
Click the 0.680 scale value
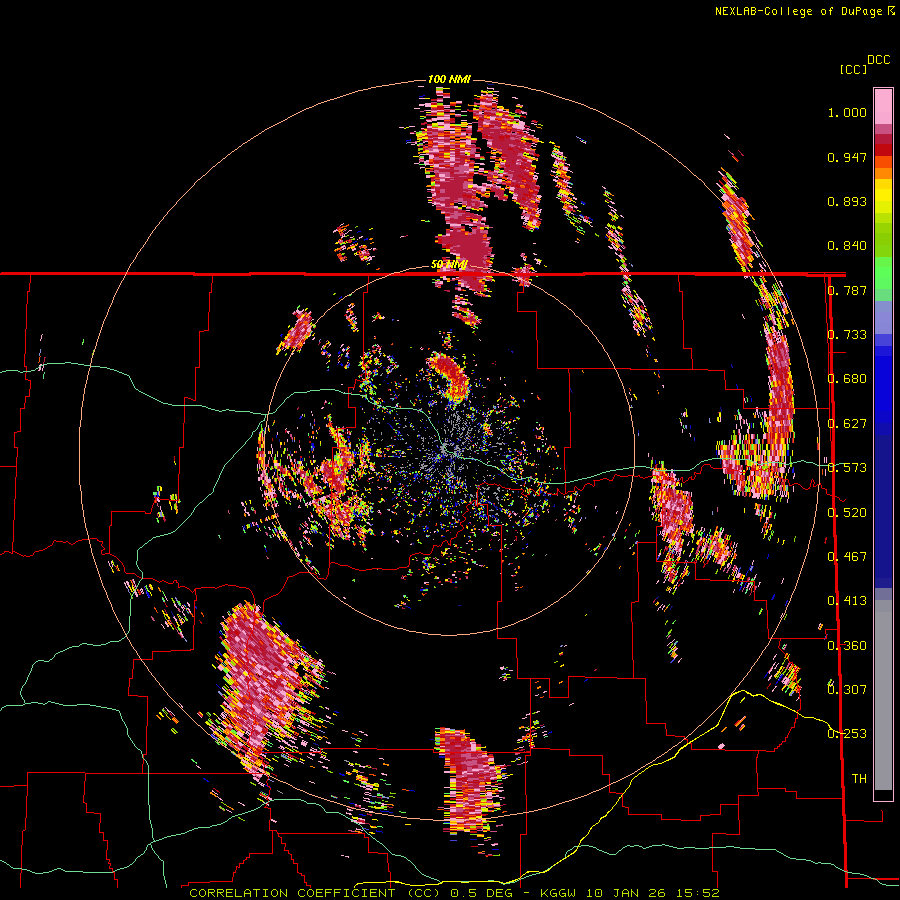tap(847, 379)
